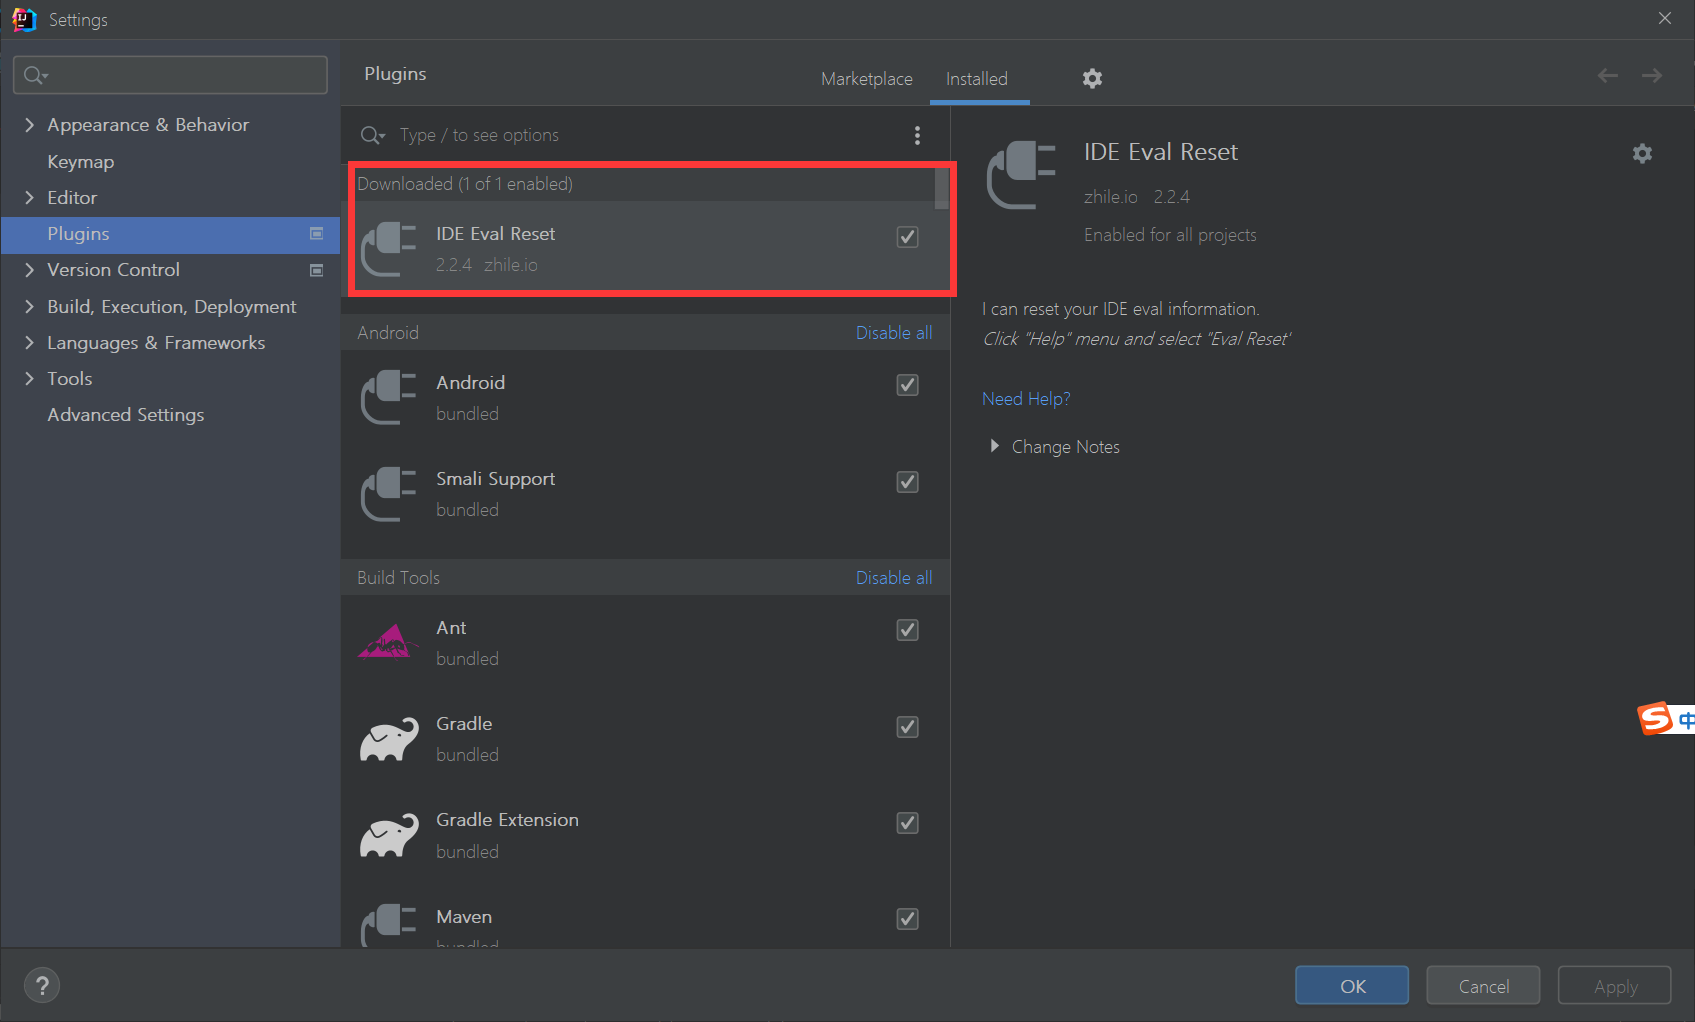The image size is (1695, 1022).
Task: Expand the Version Control node
Action: click(x=29, y=270)
